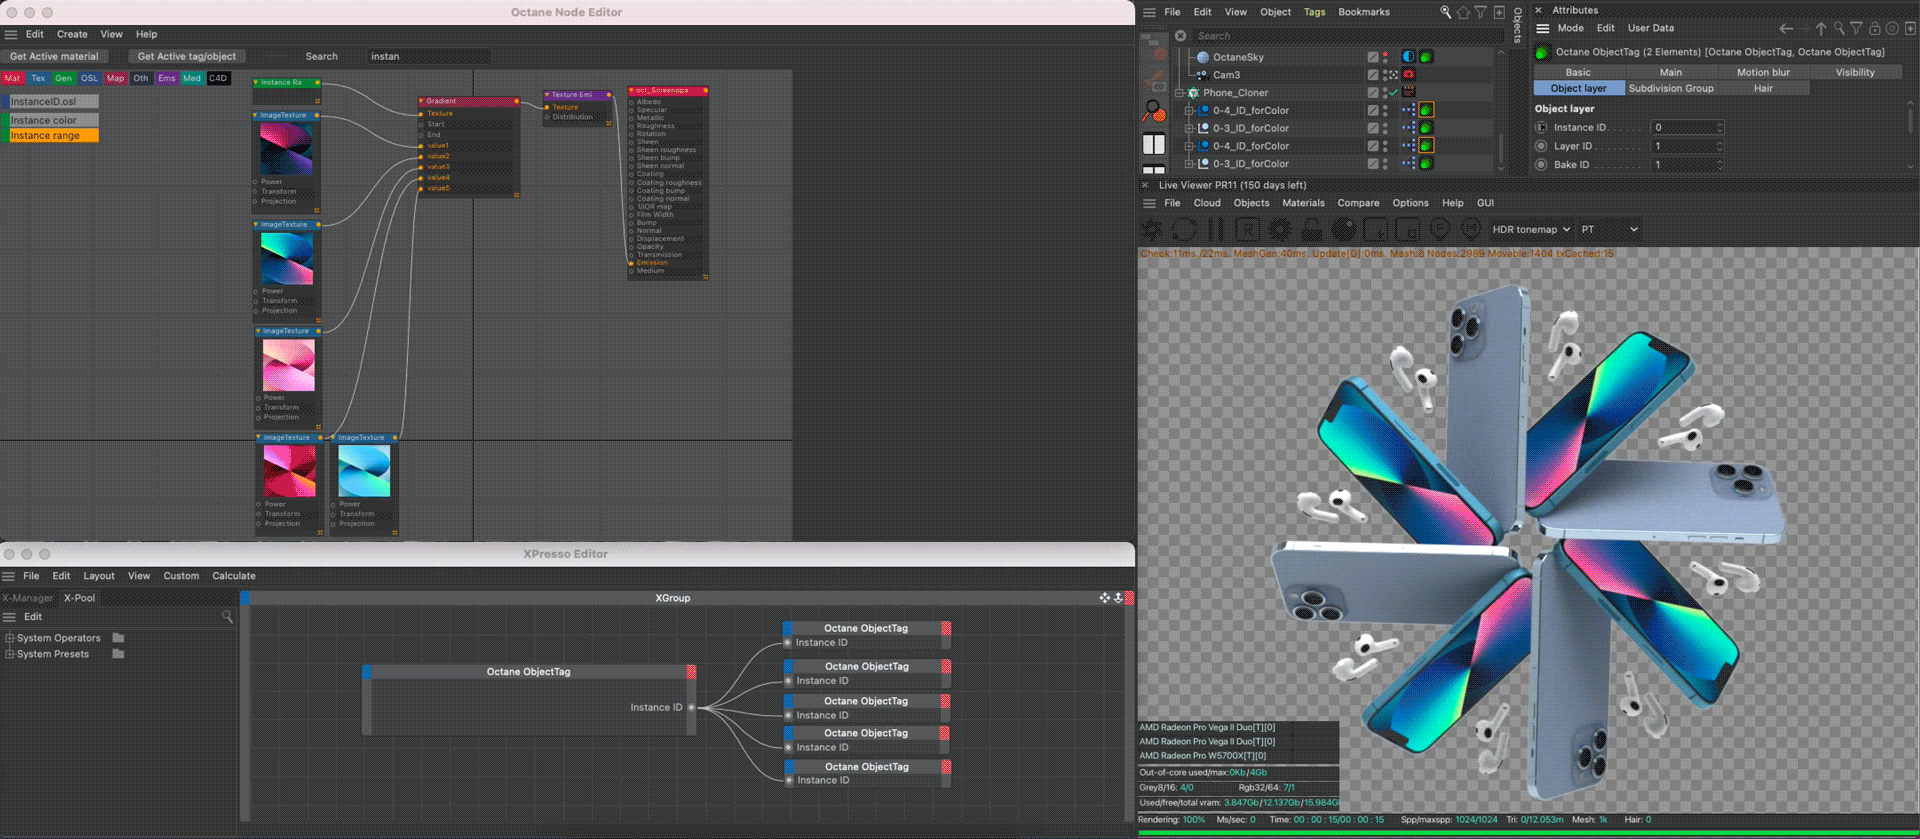The image size is (1920, 839).
Task: Toggle the Tex node category filter
Action: 38,78
